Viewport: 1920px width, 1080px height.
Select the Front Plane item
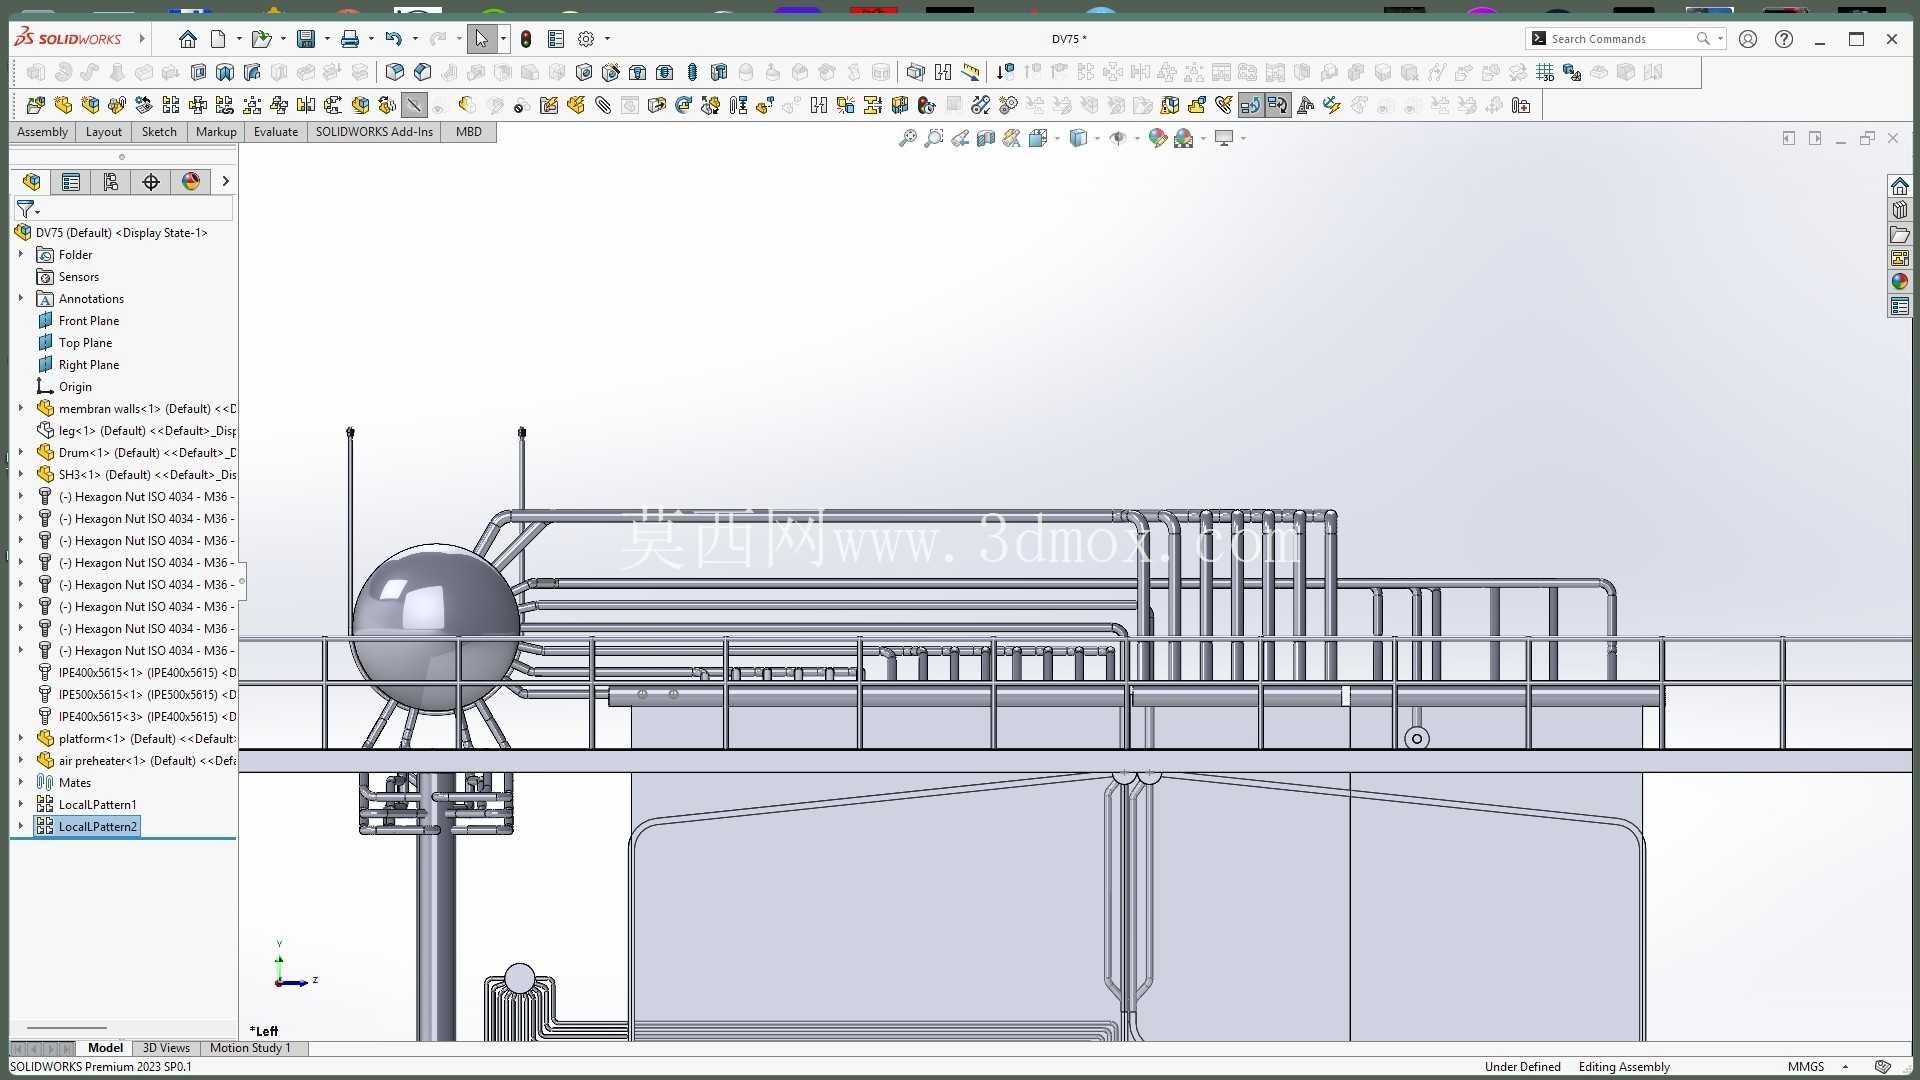coord(89,321)
